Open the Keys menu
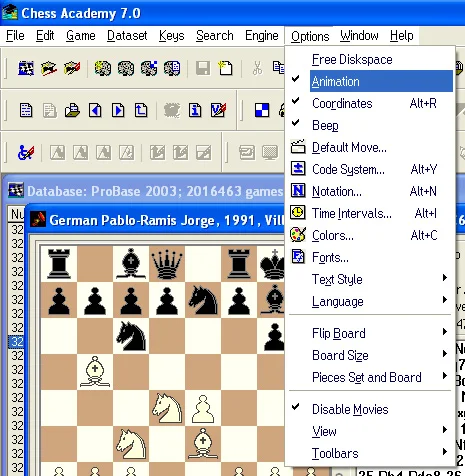This screenshot has width=465, height=476. 172,35
